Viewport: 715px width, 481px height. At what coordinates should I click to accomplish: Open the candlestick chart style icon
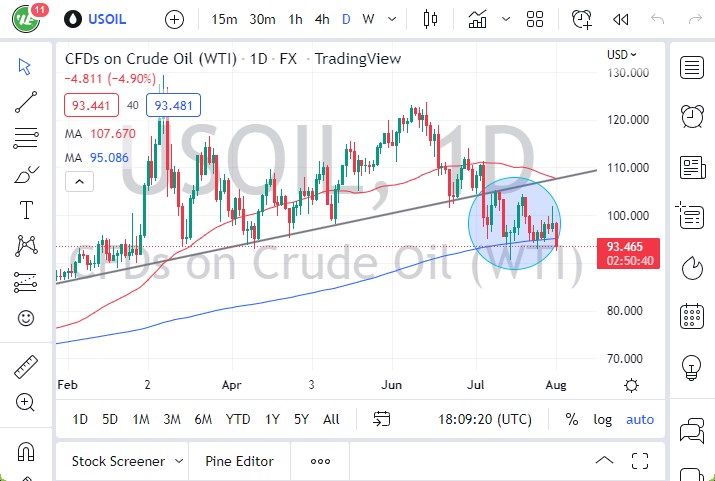point(431,19)
